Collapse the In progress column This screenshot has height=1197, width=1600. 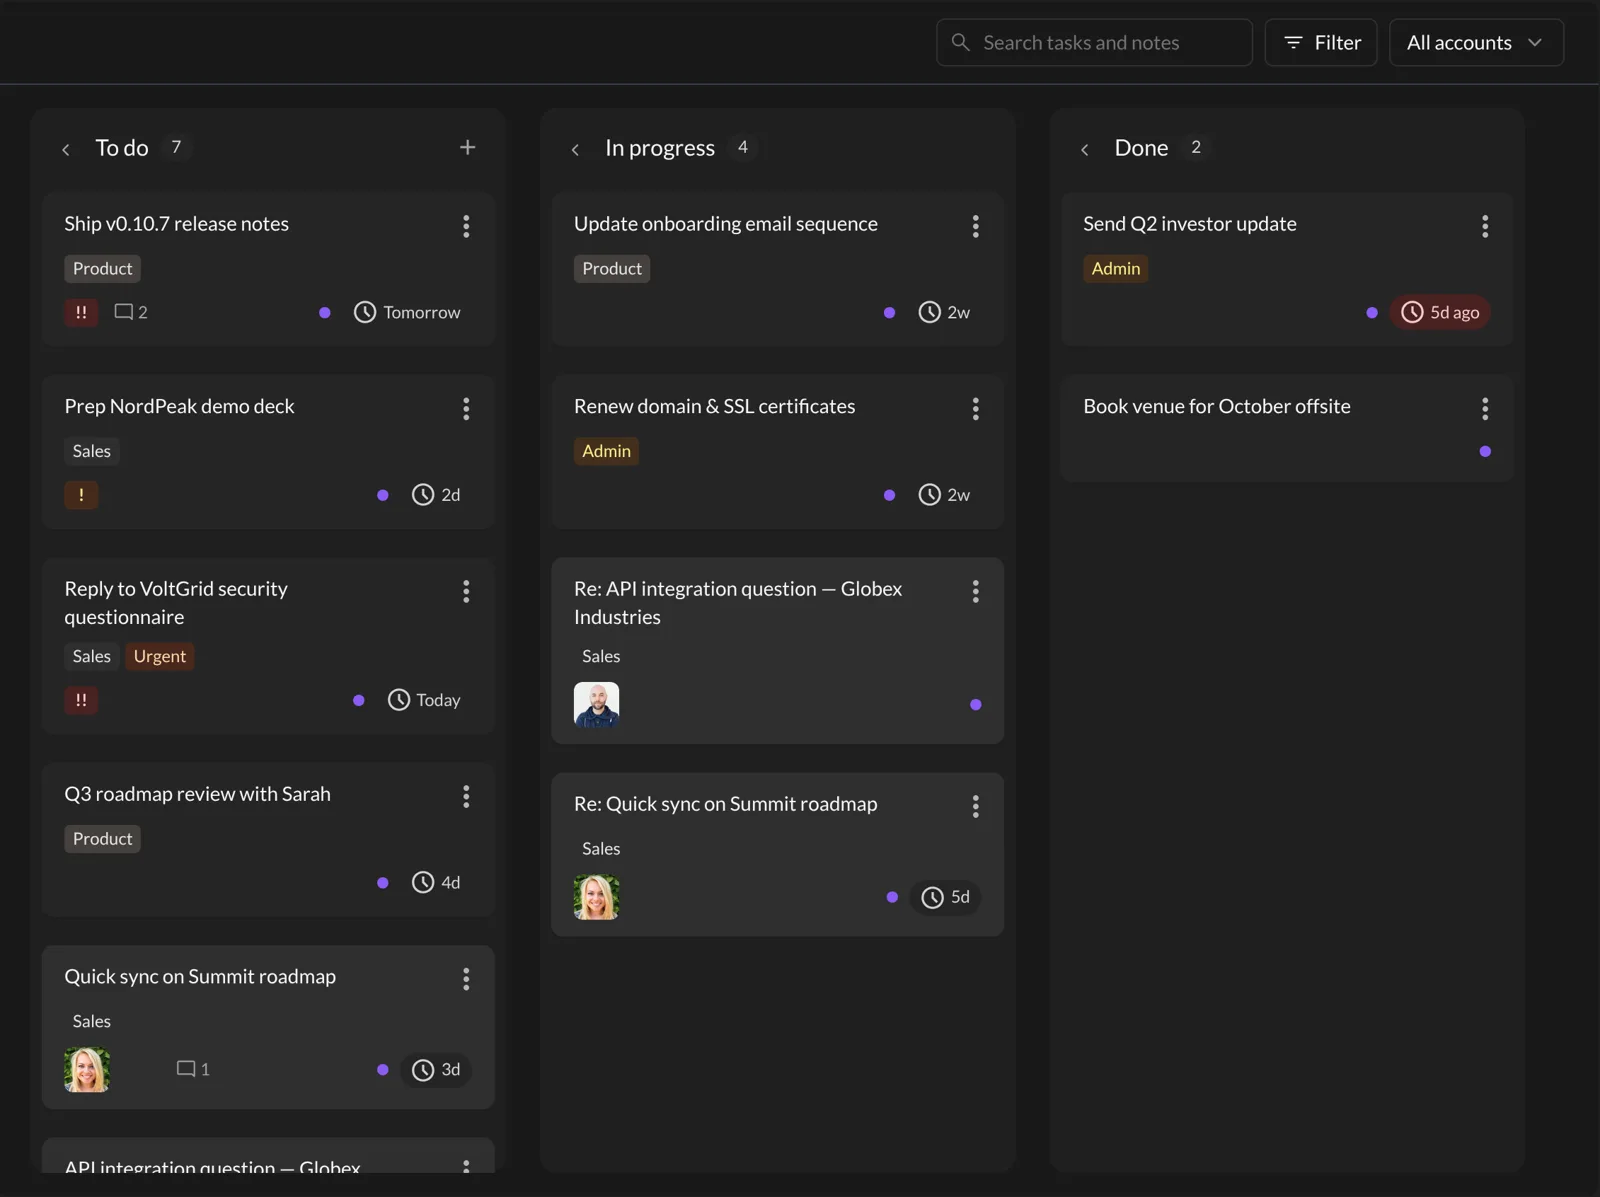click(575, 150)
